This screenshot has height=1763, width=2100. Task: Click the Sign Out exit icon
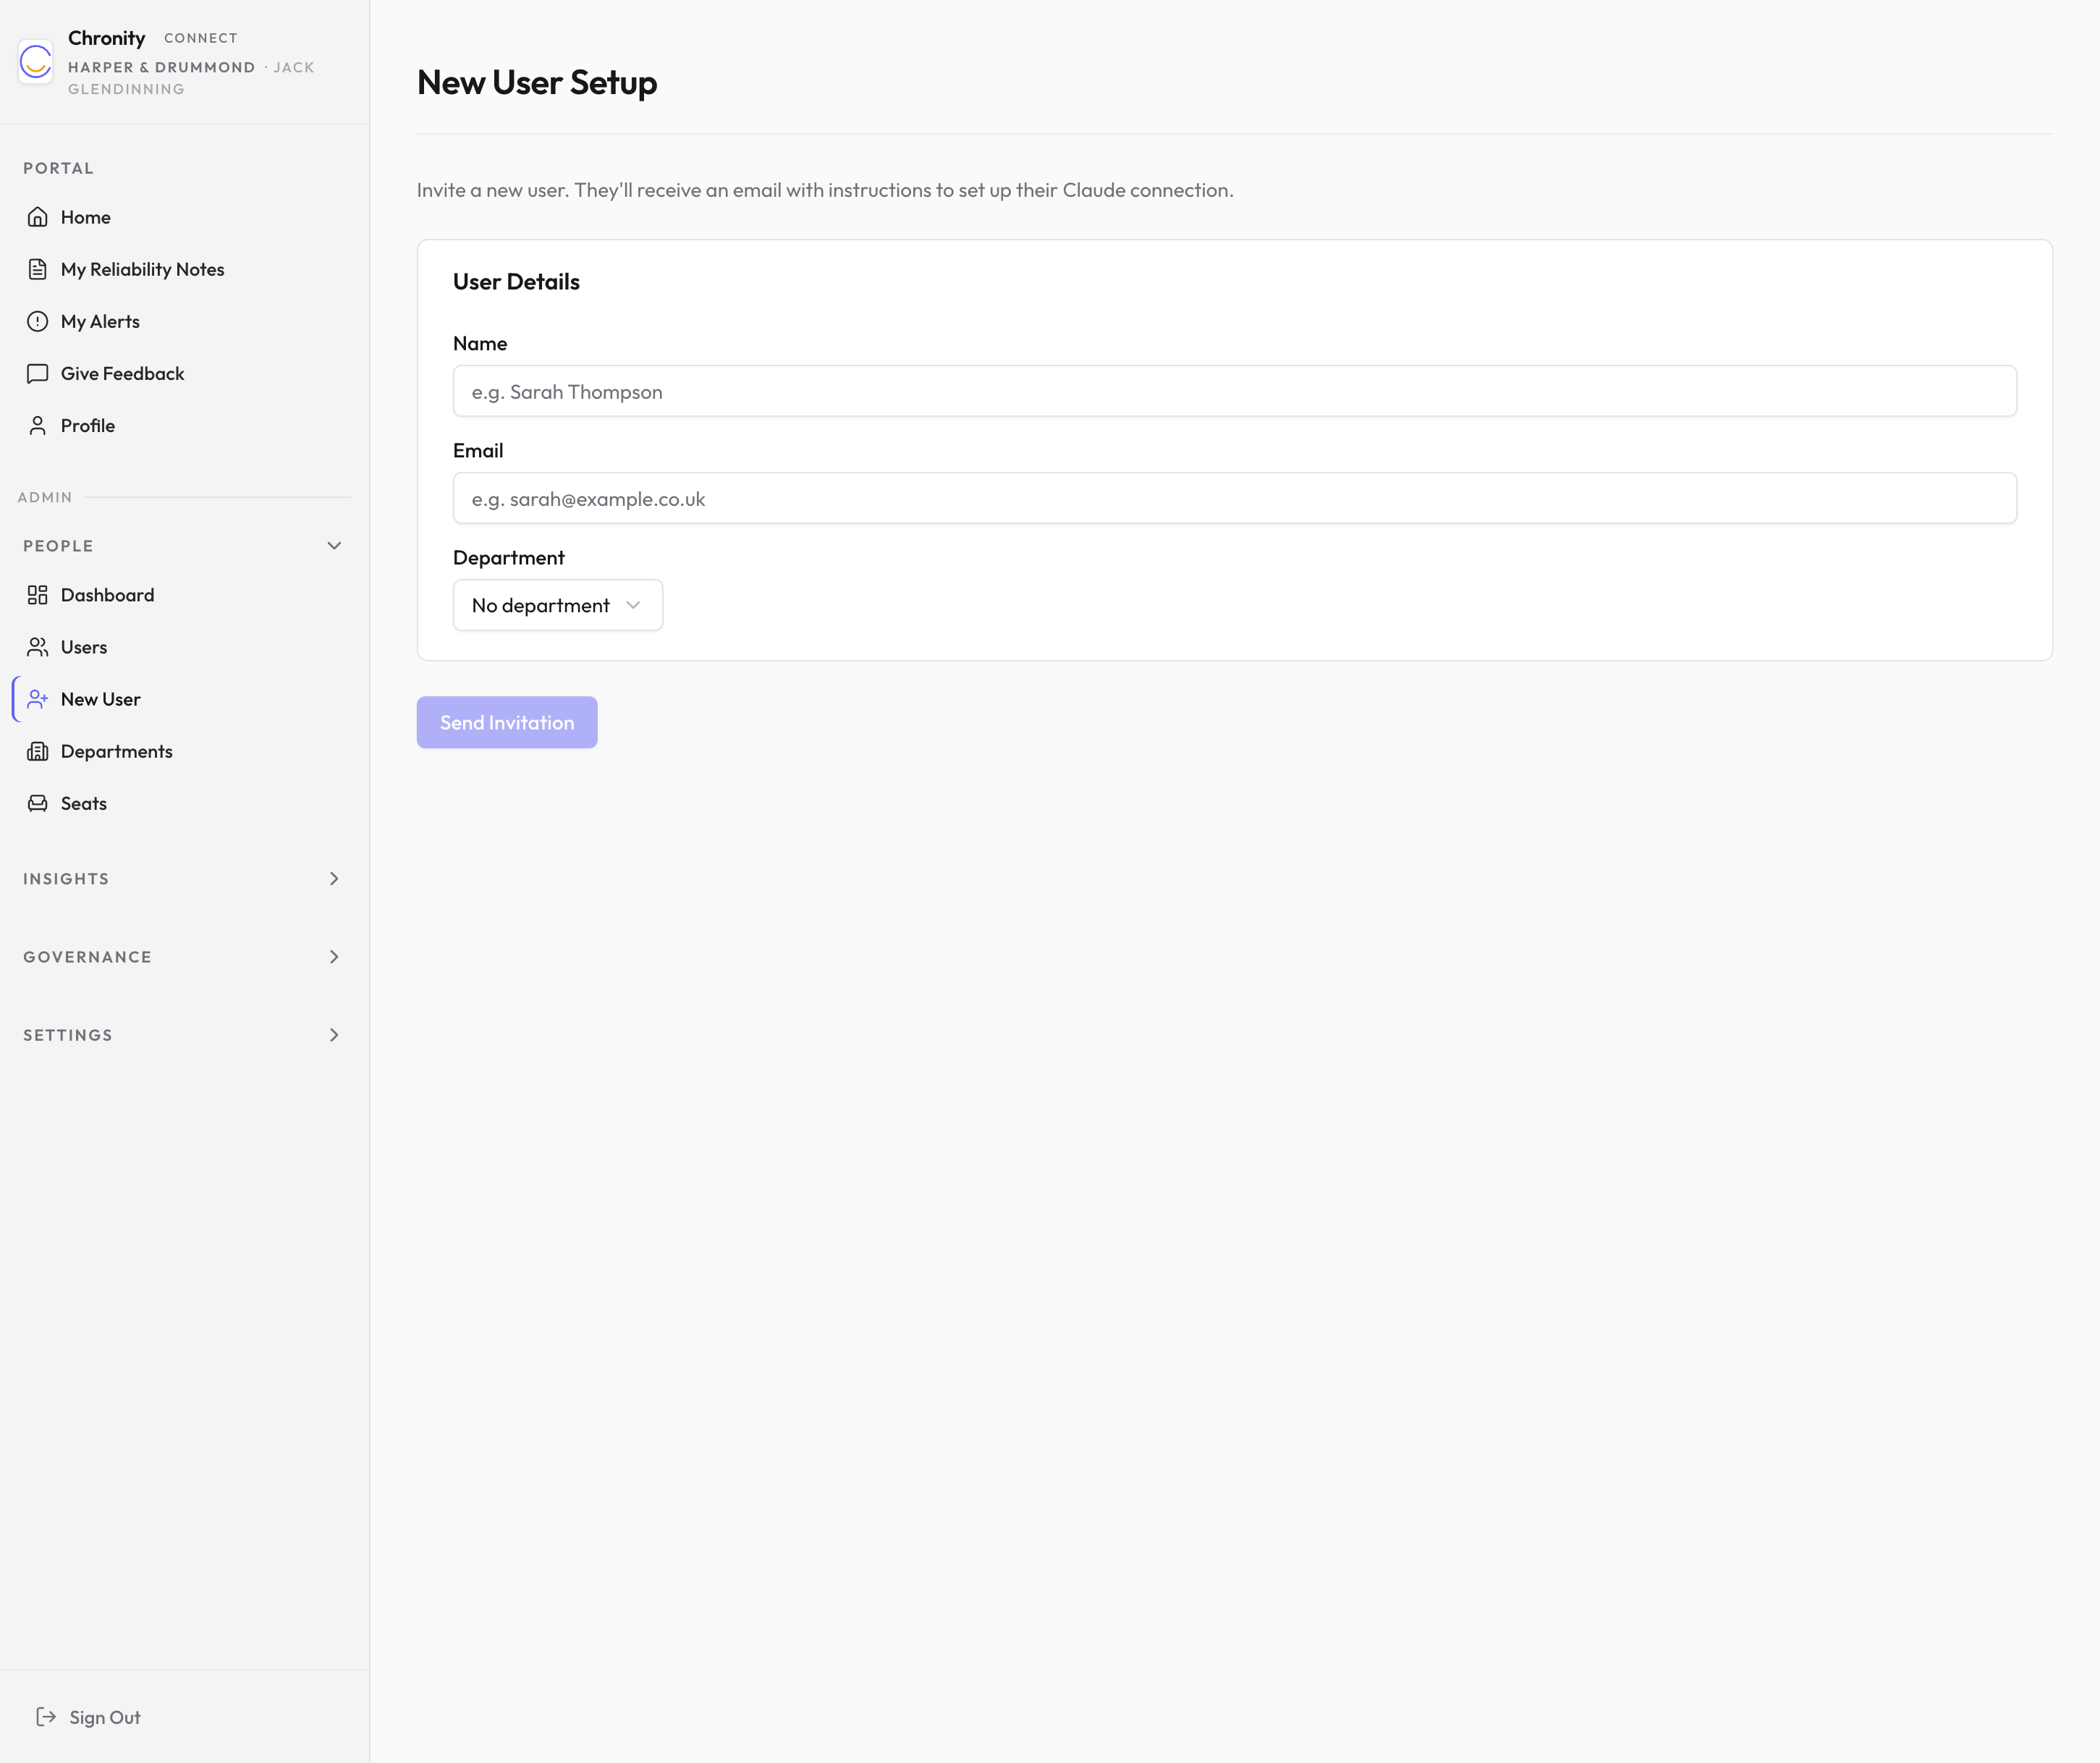coord(47,1716)
